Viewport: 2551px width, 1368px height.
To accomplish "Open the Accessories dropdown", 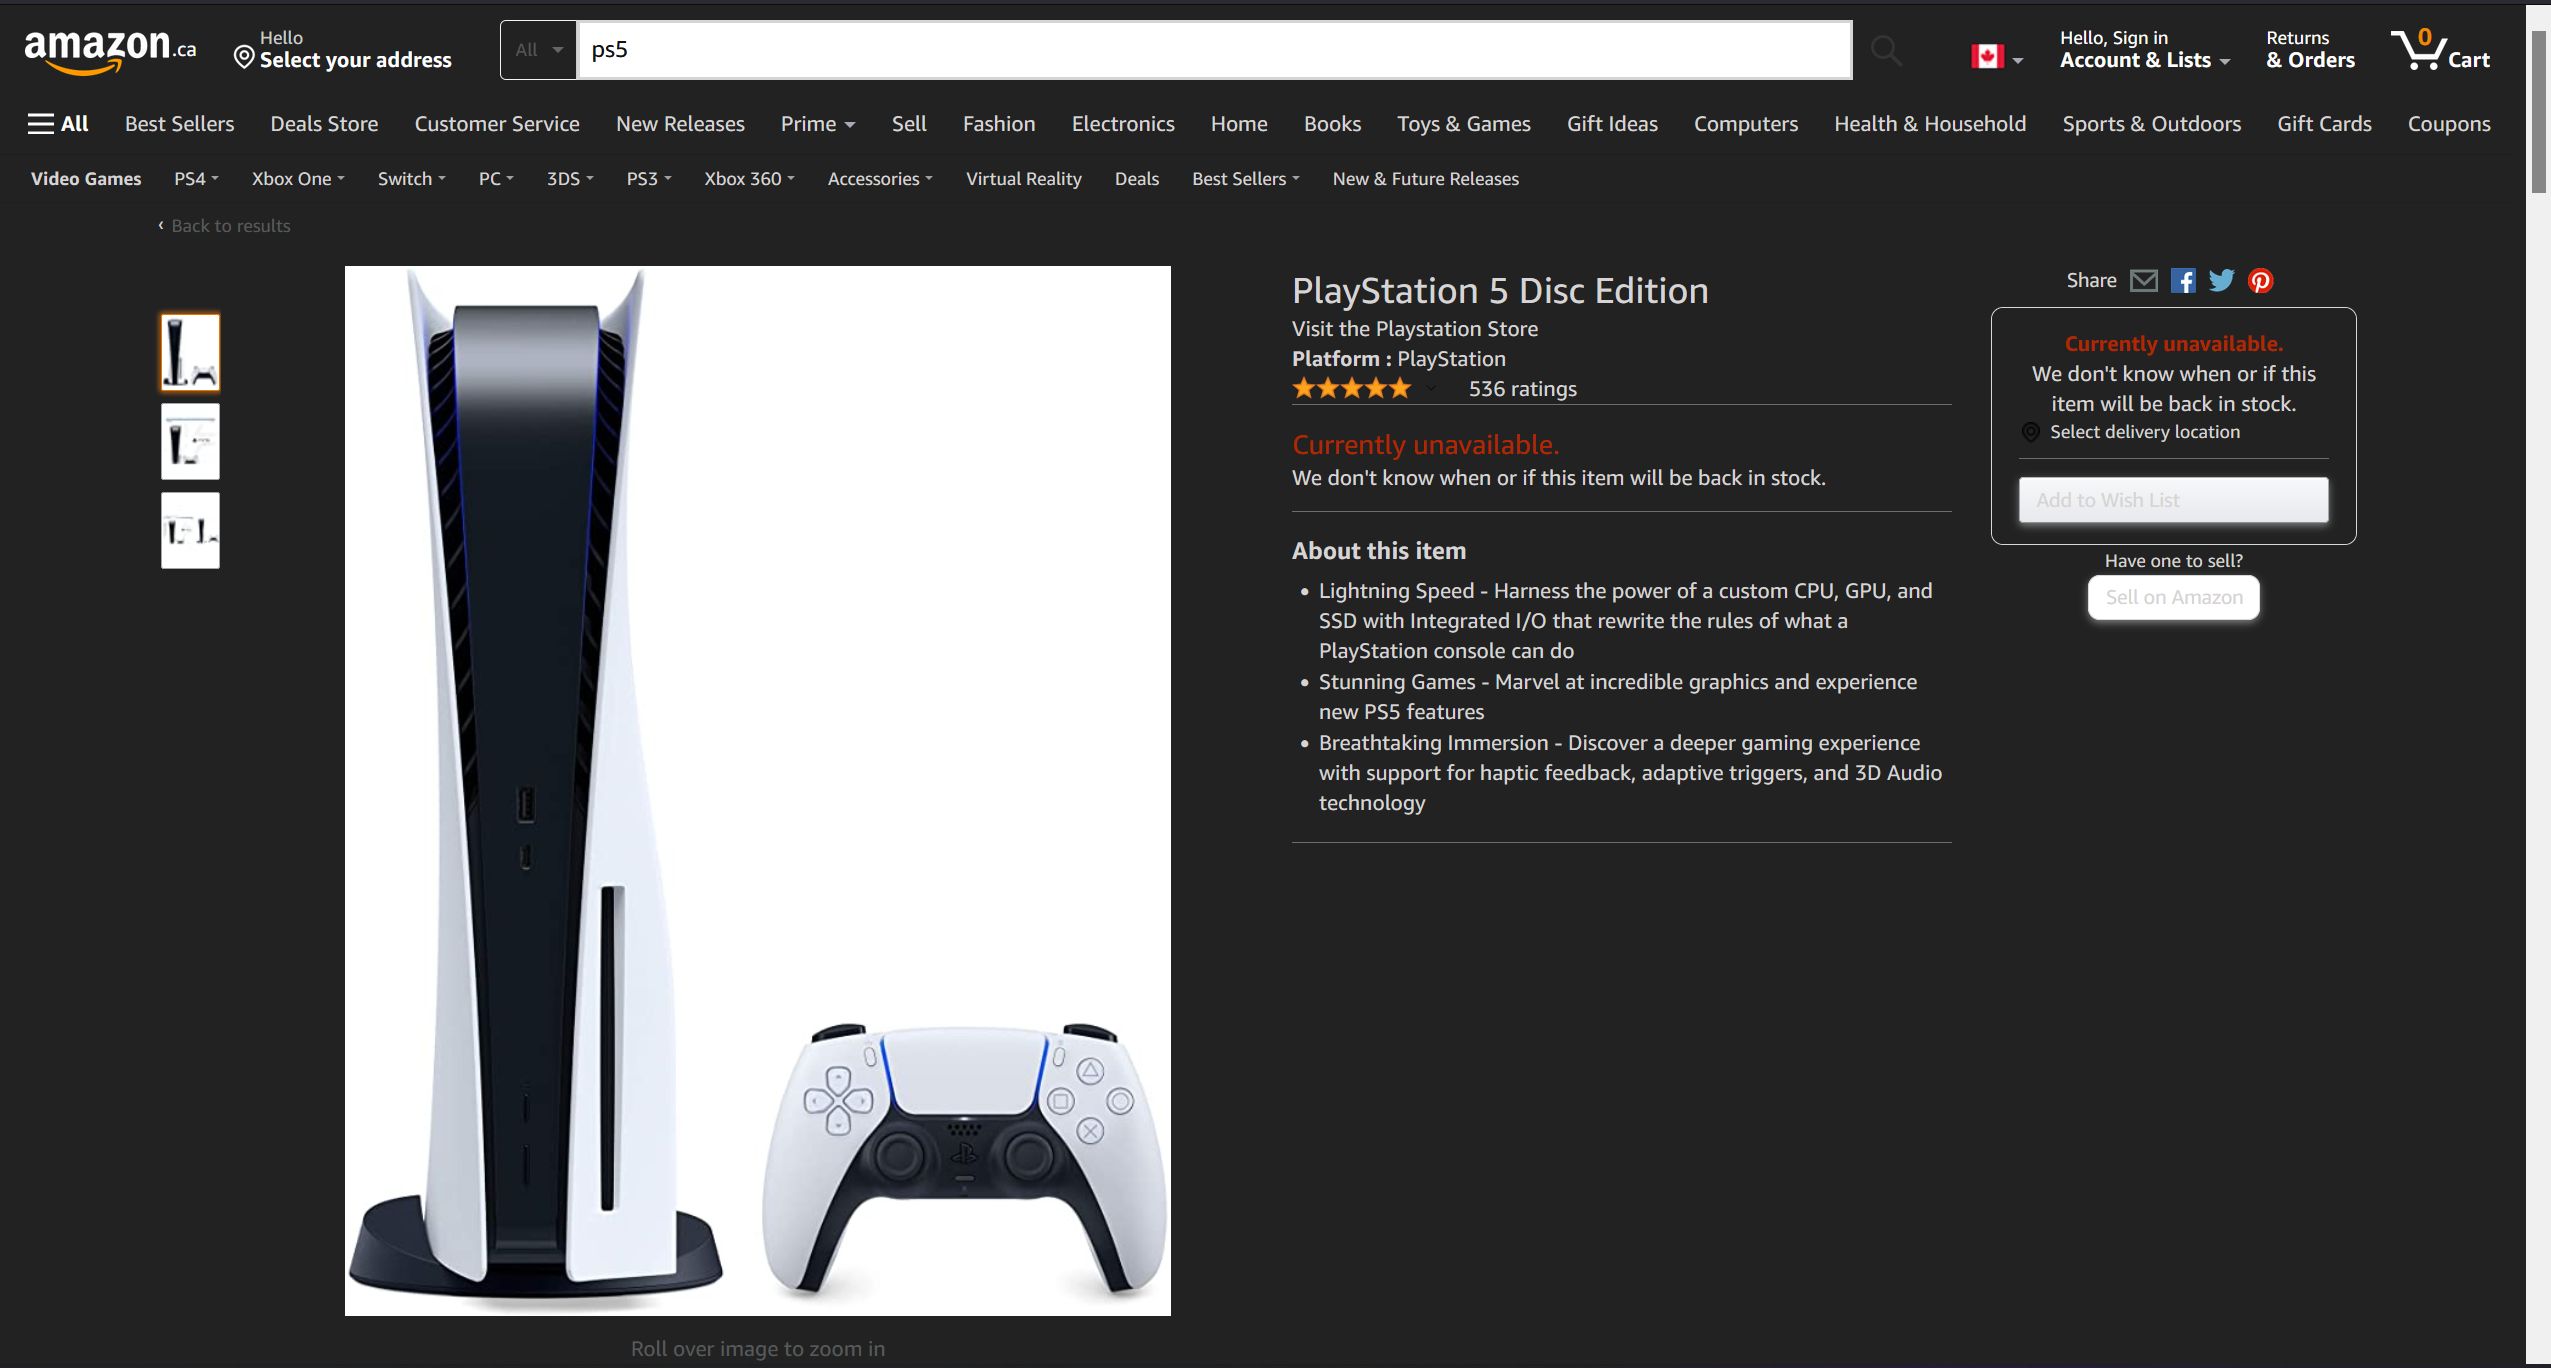I will (x=877, y=178).
